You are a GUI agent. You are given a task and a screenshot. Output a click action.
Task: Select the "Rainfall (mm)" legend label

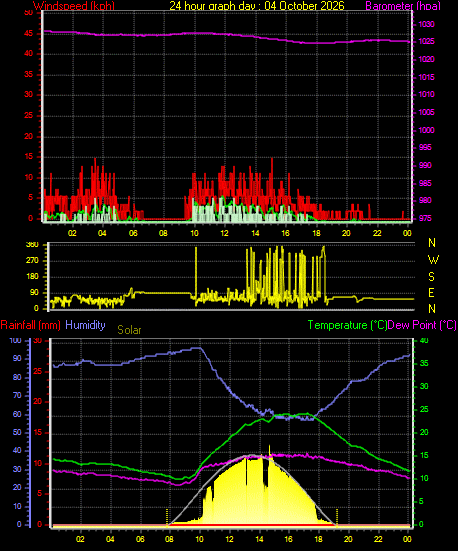click(31, 325)
